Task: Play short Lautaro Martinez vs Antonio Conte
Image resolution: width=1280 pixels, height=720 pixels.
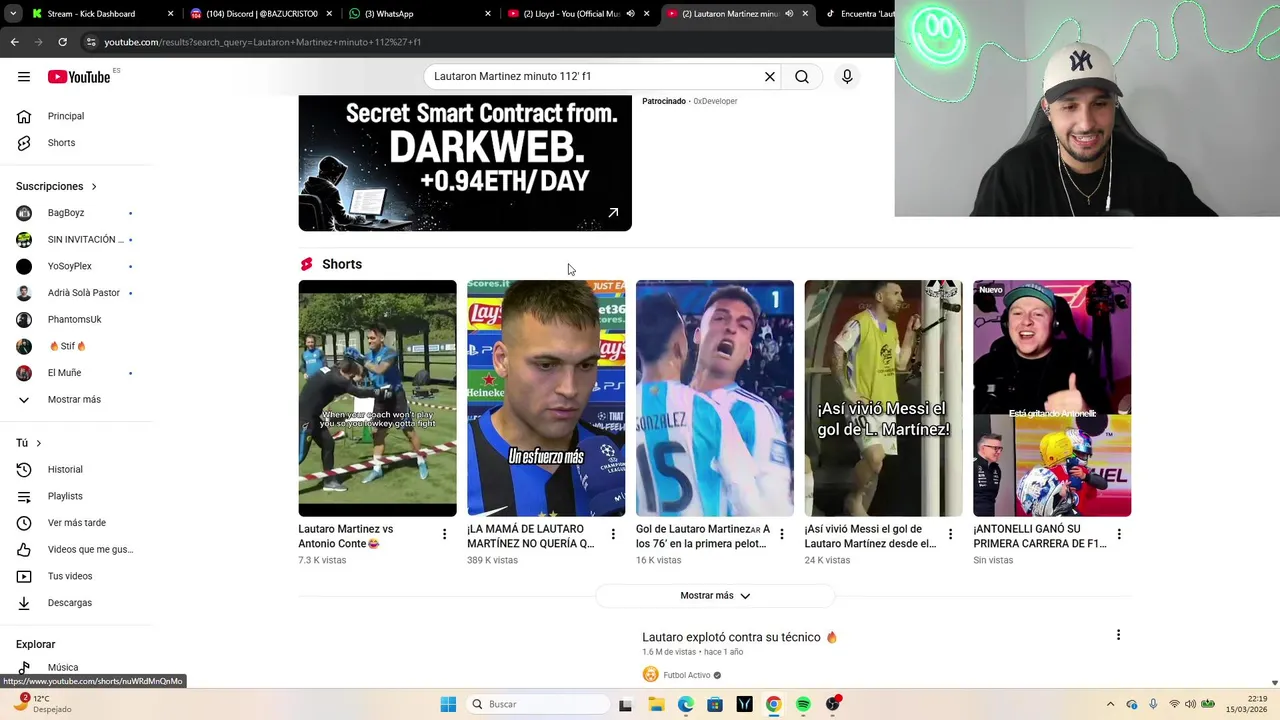Action: 377,398
